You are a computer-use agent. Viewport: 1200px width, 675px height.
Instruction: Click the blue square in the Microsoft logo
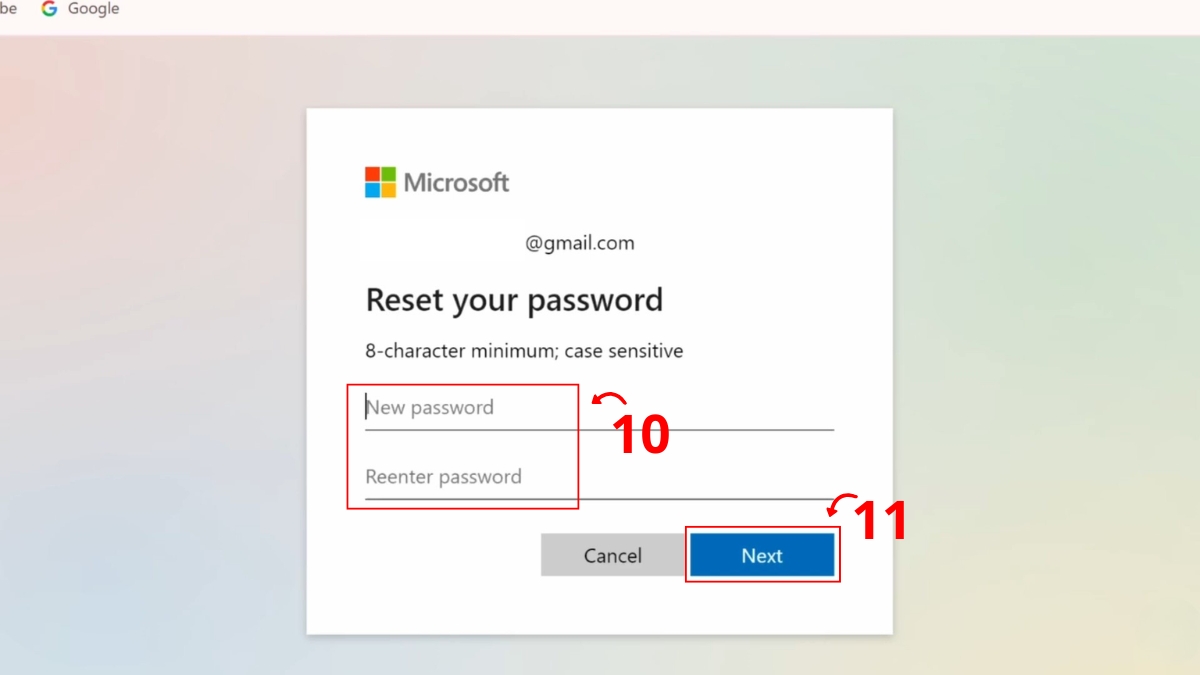coord(373,189)
